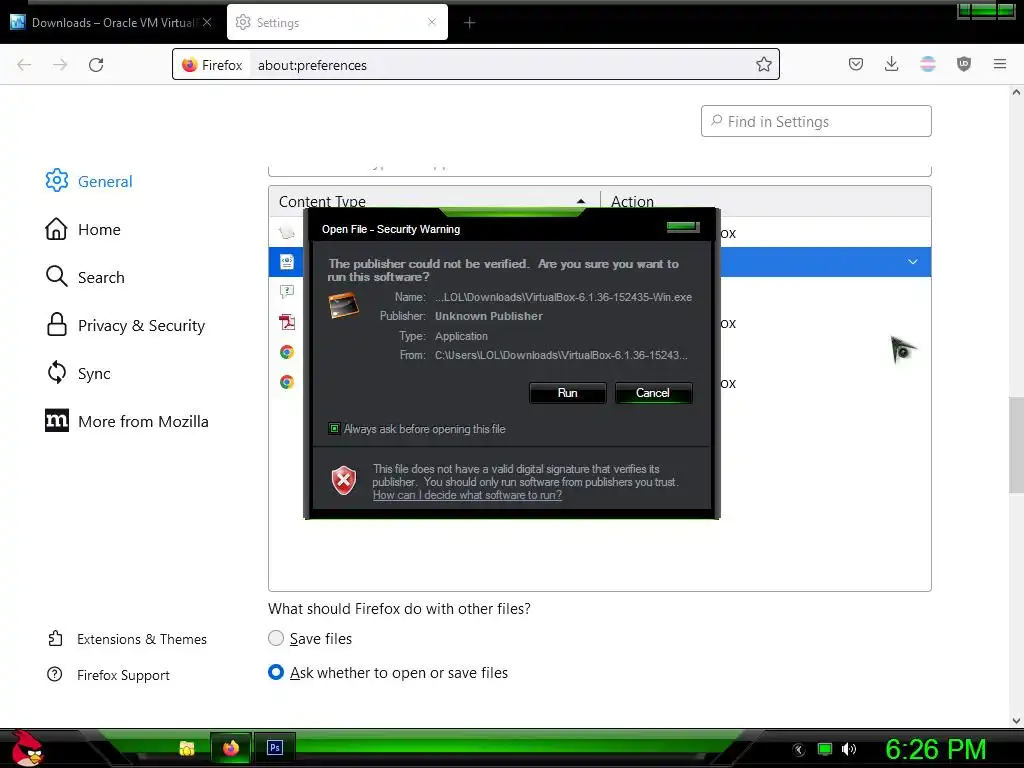Open the Pocket save icon
The height and width of the screenshot is (768, 1024).
pos(856,64)
